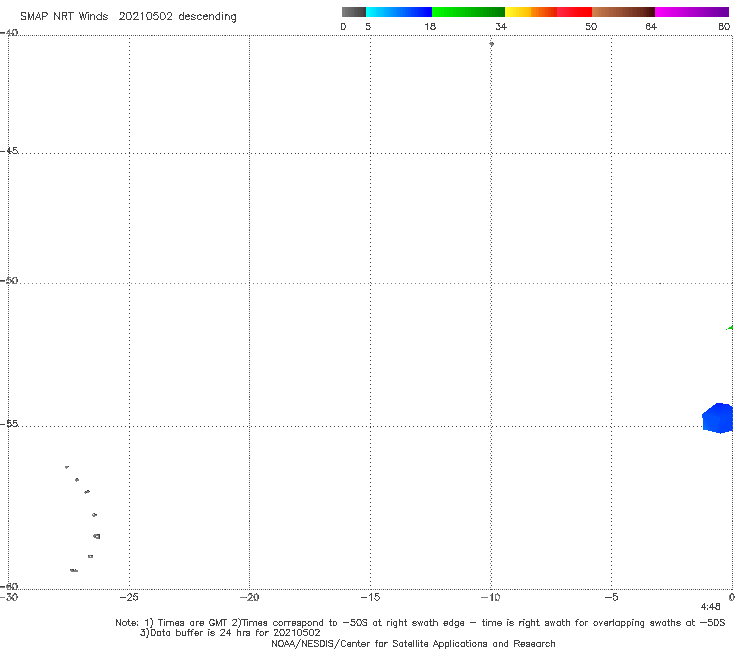This screenshot has height=650, width=740.
Task: Click longitude axis label '-25'
Action: pos(129,597)
